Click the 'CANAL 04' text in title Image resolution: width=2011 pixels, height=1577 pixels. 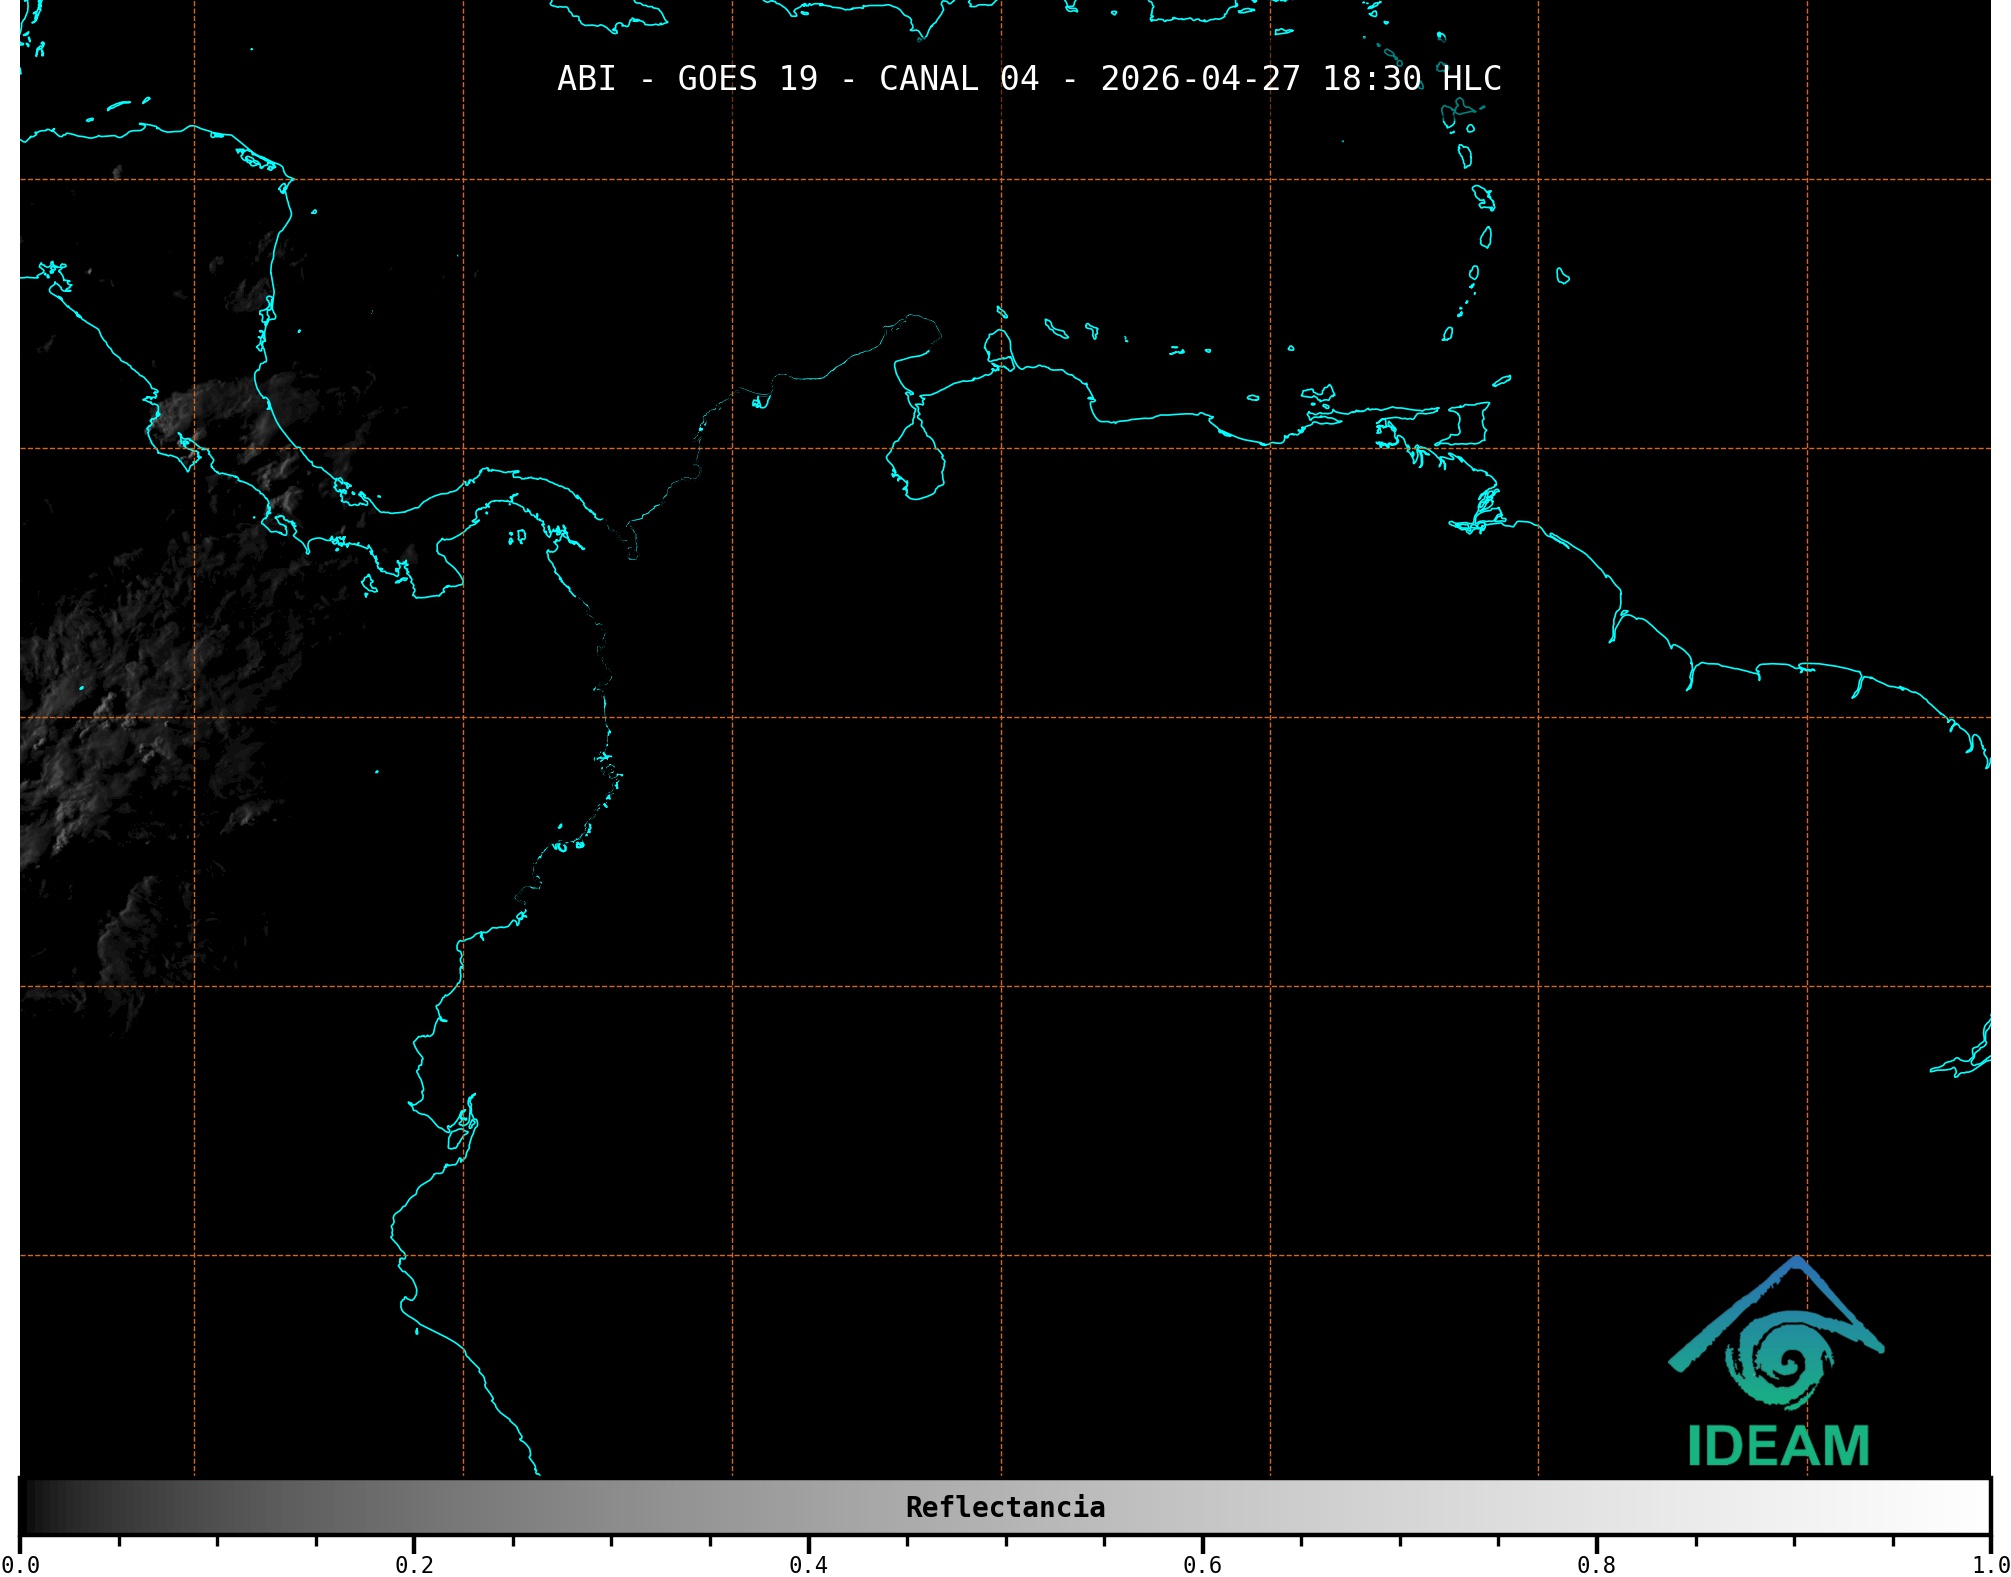[x=958, y=79]
